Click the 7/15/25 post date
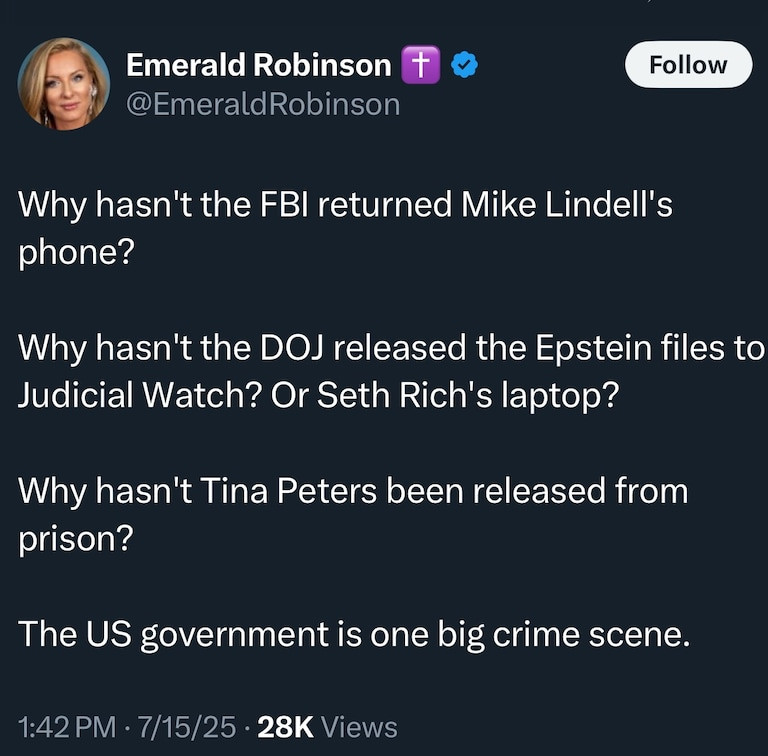The height and width of the screenshot is (756, 768). [188, 727]
